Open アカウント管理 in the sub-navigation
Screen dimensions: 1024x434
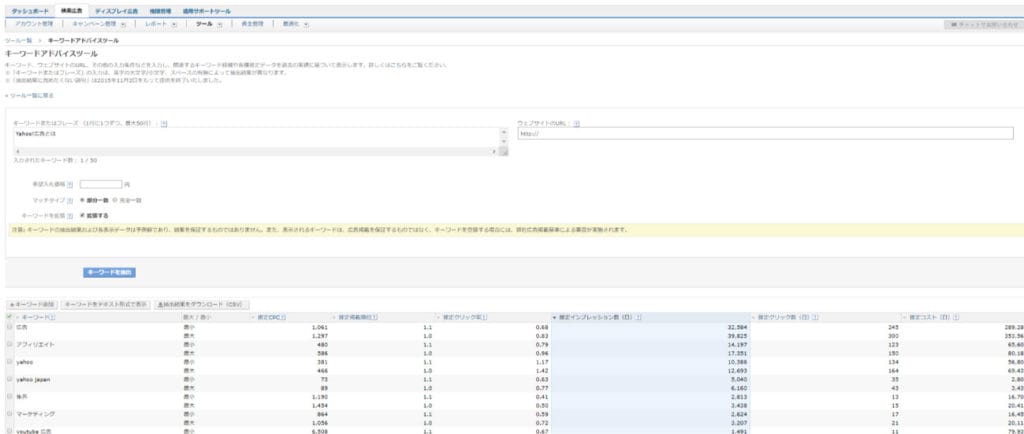[x=34, y=23]
